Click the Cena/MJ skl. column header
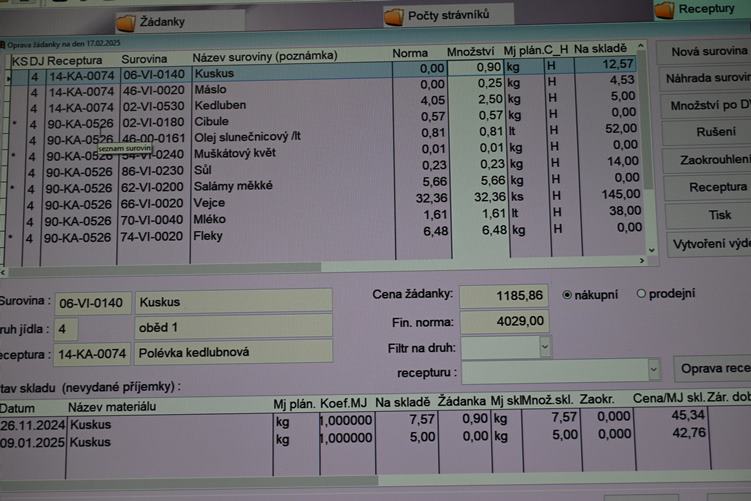Viewport: 751px width, 501px height. (x=669, y=398)
